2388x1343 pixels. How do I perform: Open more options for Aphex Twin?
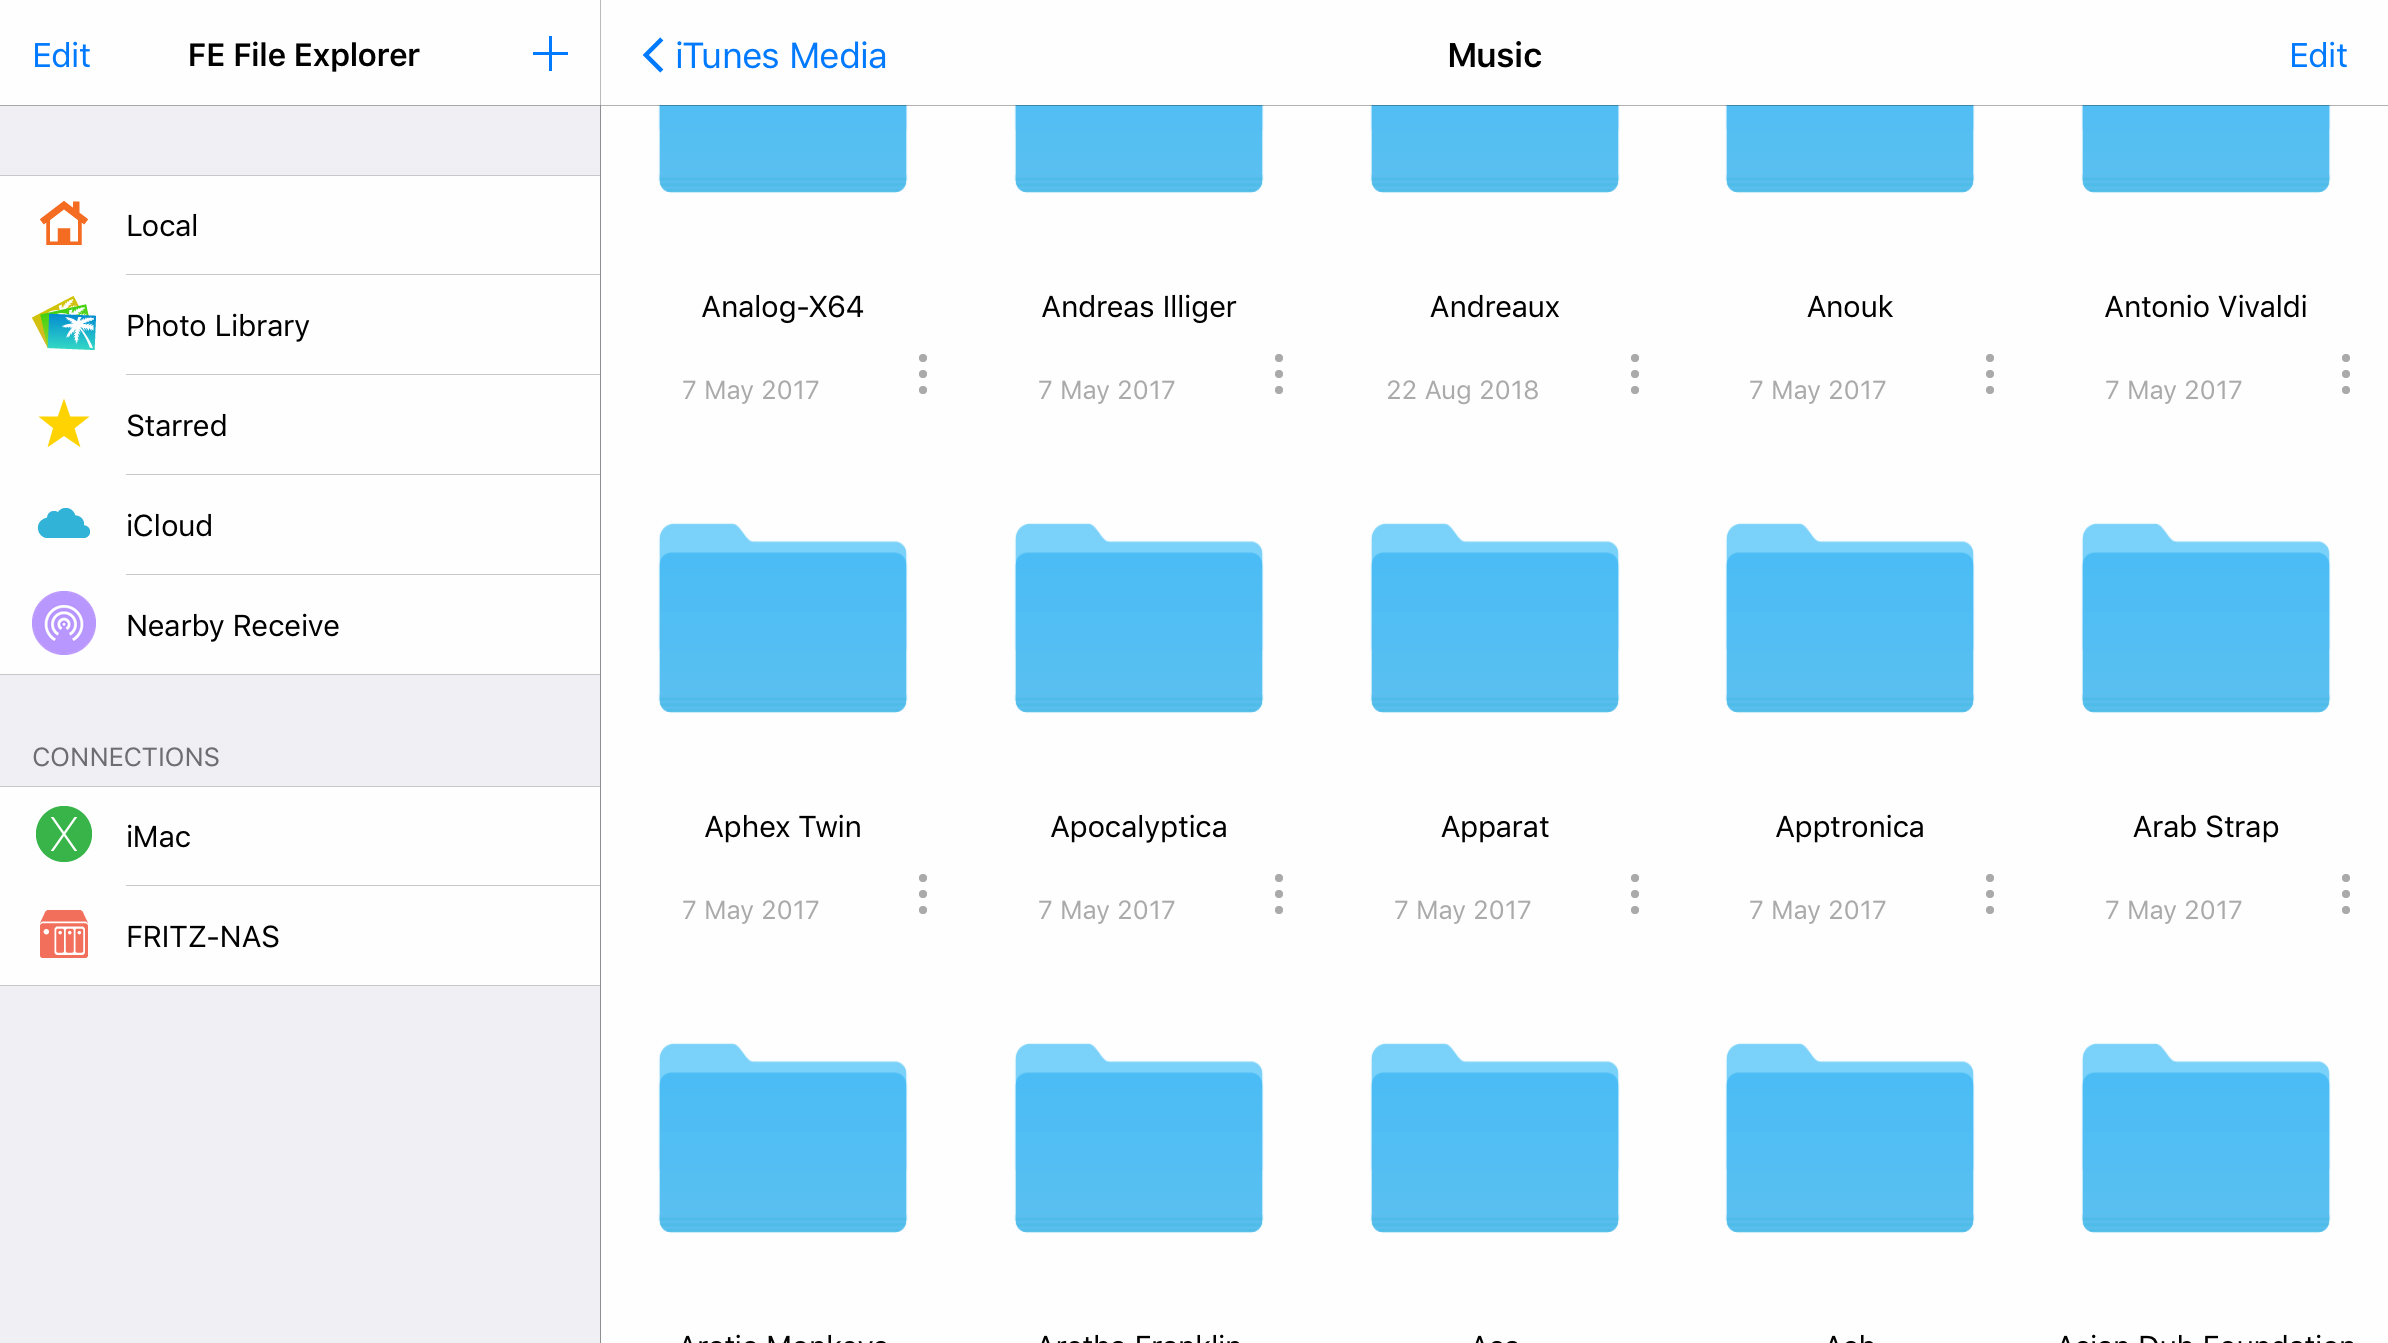pyautogui.click(x=923, y=894)
